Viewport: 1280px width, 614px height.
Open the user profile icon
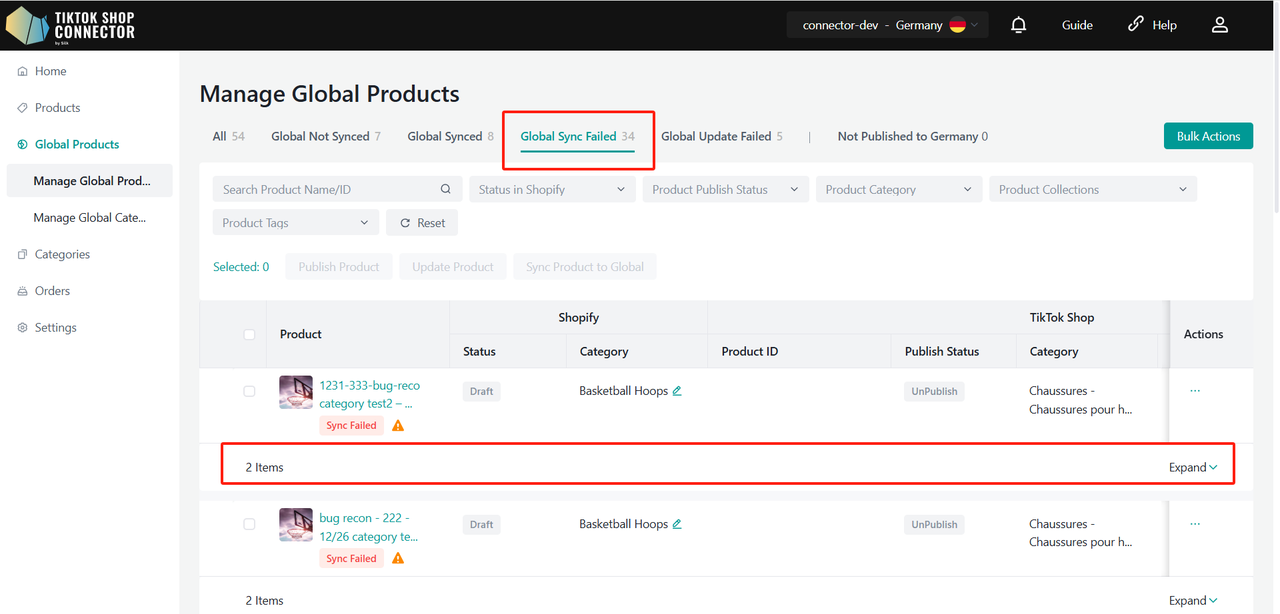pyautogui.click(x=1219, y=25)
